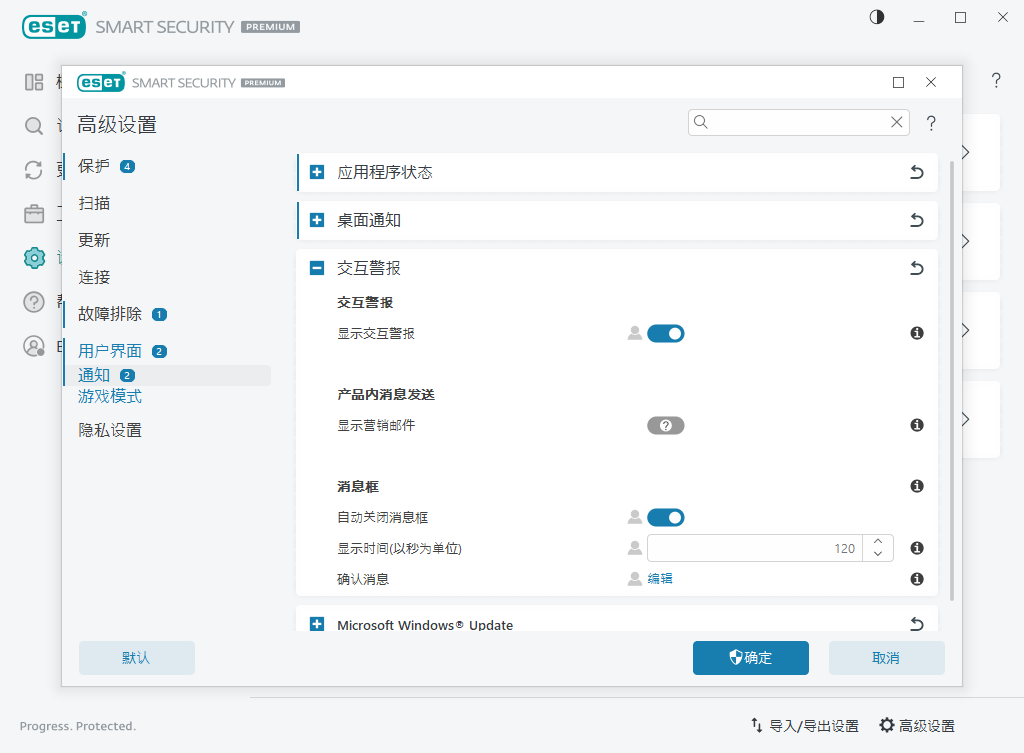
Task: Expand the 桌面通知 section
Action: point(317,220)
